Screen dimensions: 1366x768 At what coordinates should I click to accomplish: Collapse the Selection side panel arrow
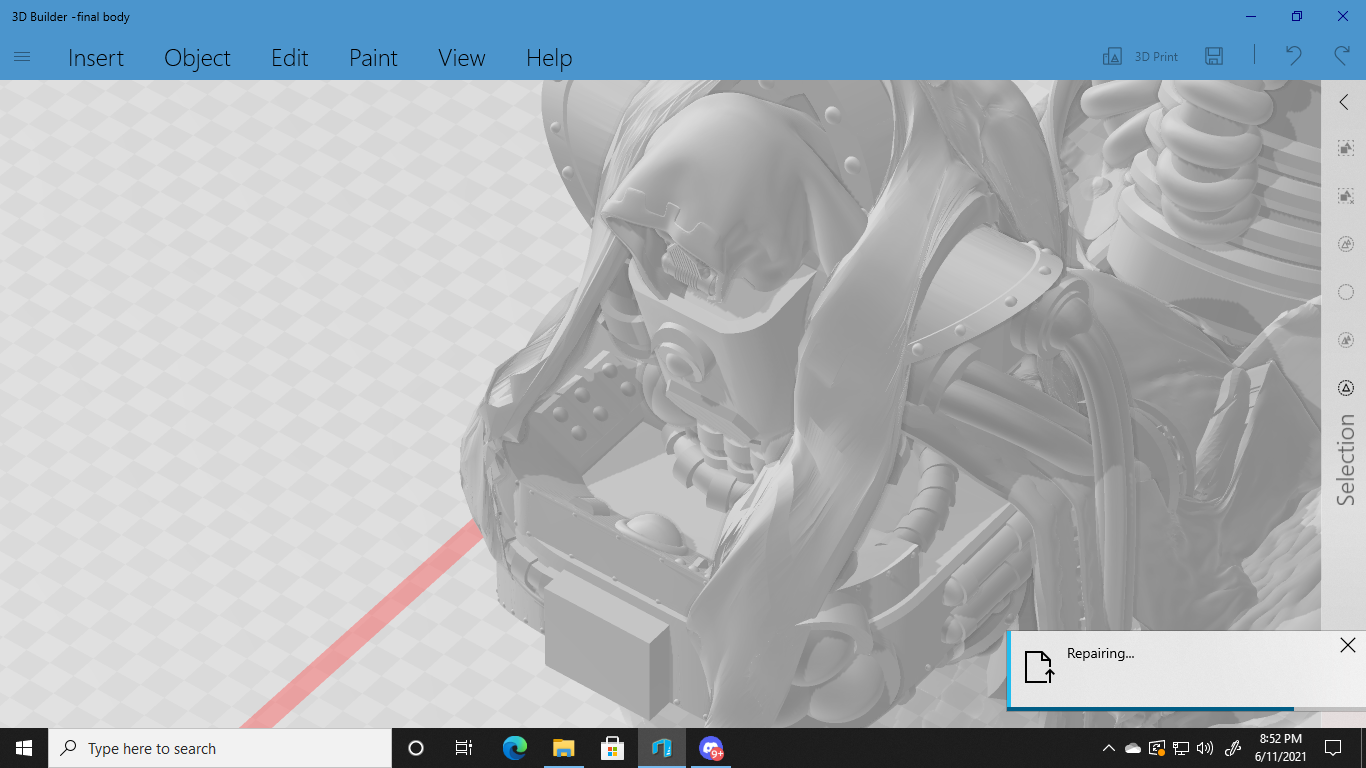1344,102
